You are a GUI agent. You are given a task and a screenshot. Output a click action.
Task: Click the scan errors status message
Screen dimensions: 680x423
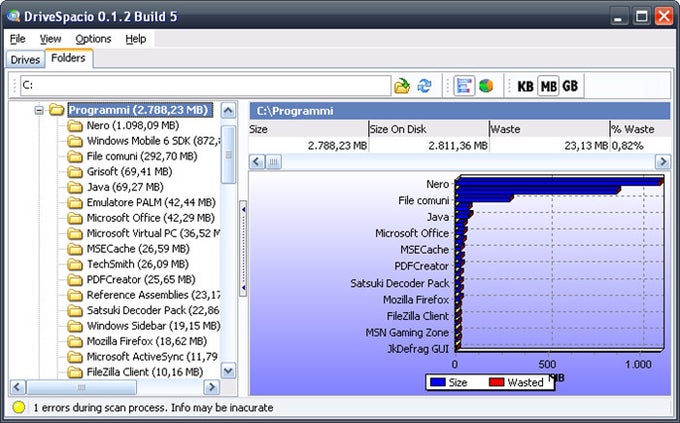tap(153, 408)
